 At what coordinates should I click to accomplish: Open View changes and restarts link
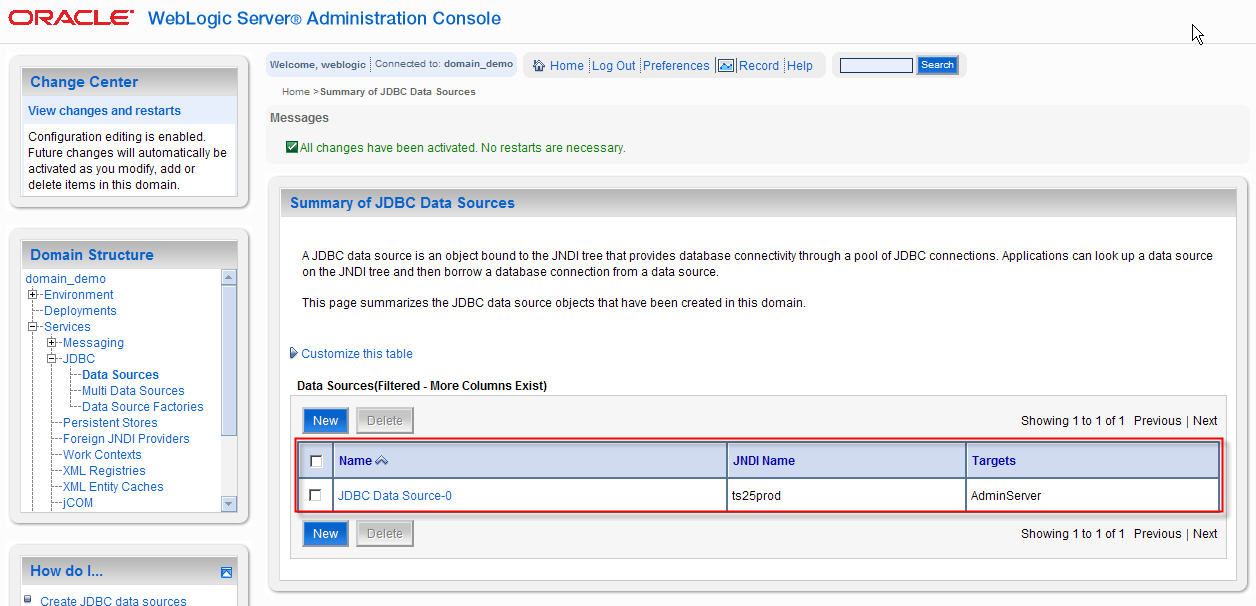coord(105,111)
